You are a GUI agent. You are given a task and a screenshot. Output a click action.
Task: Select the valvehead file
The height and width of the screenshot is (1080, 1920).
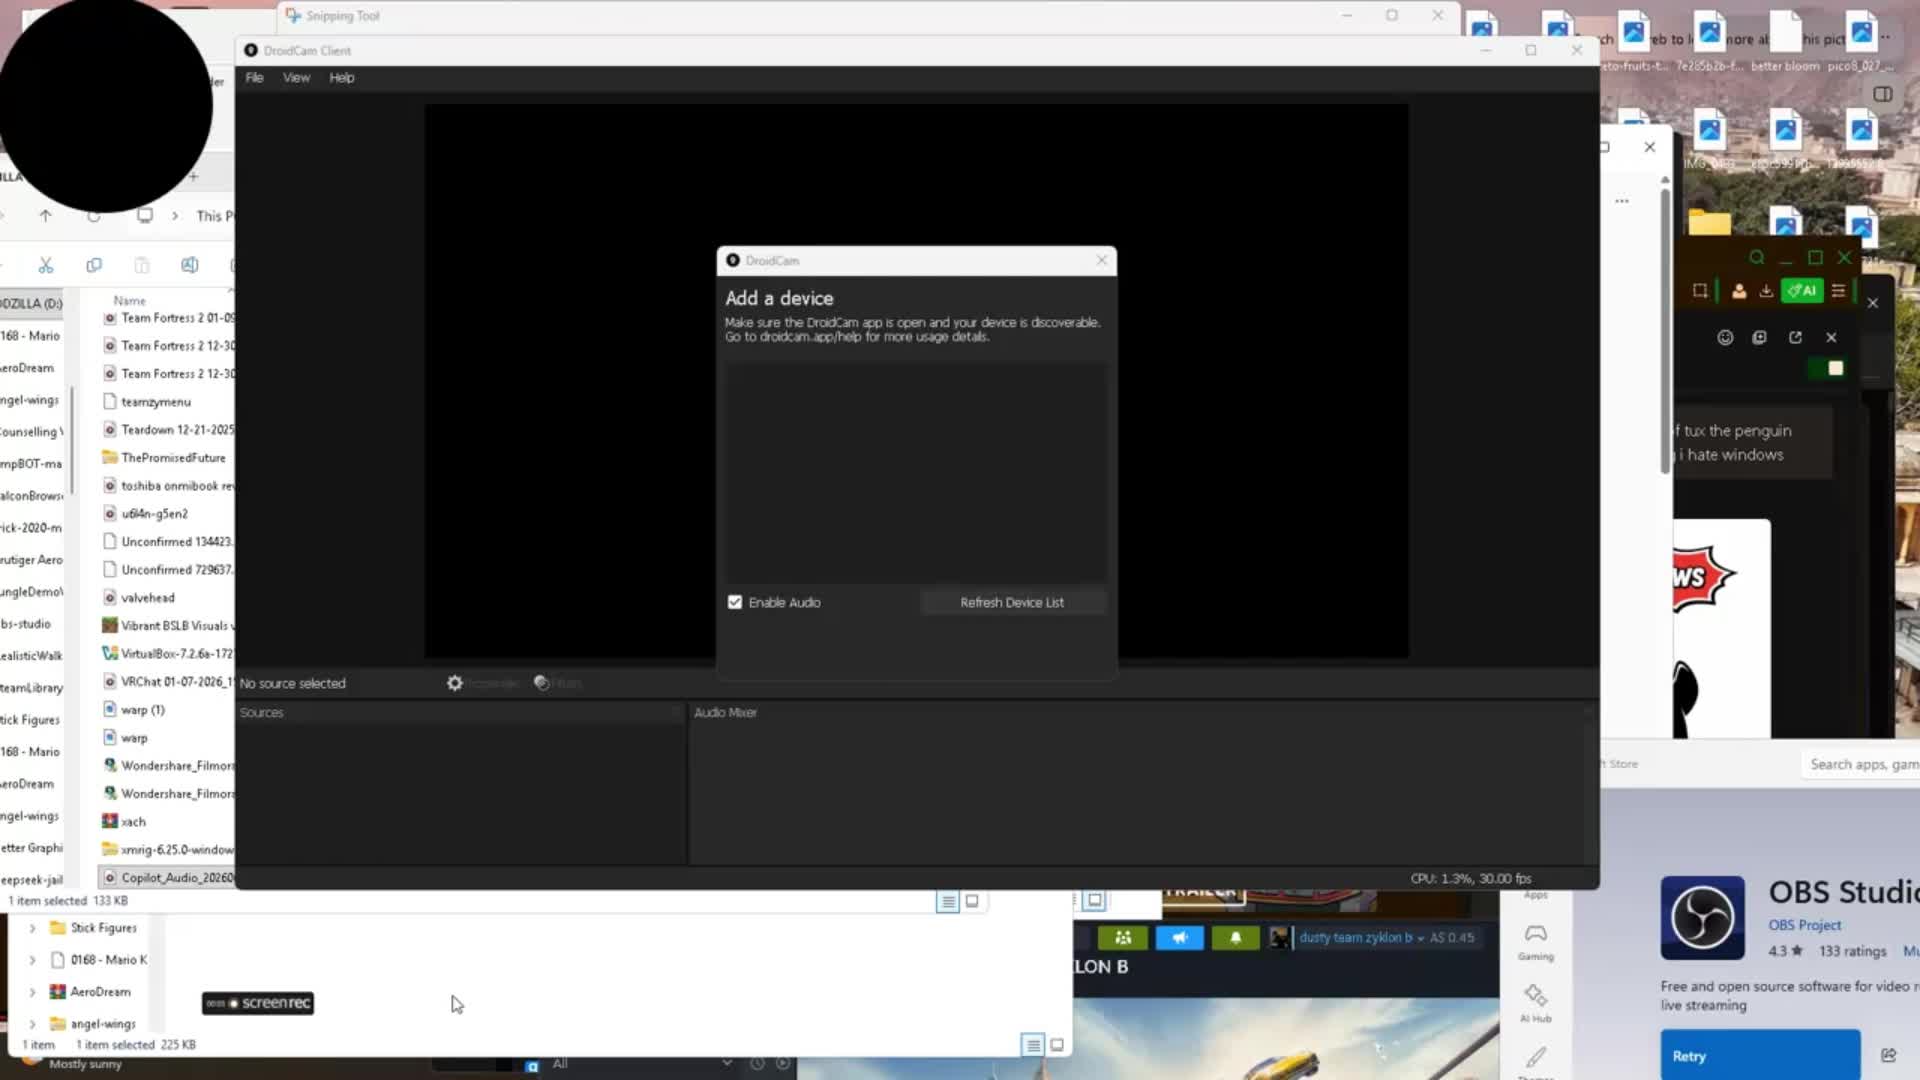(148, 598)
